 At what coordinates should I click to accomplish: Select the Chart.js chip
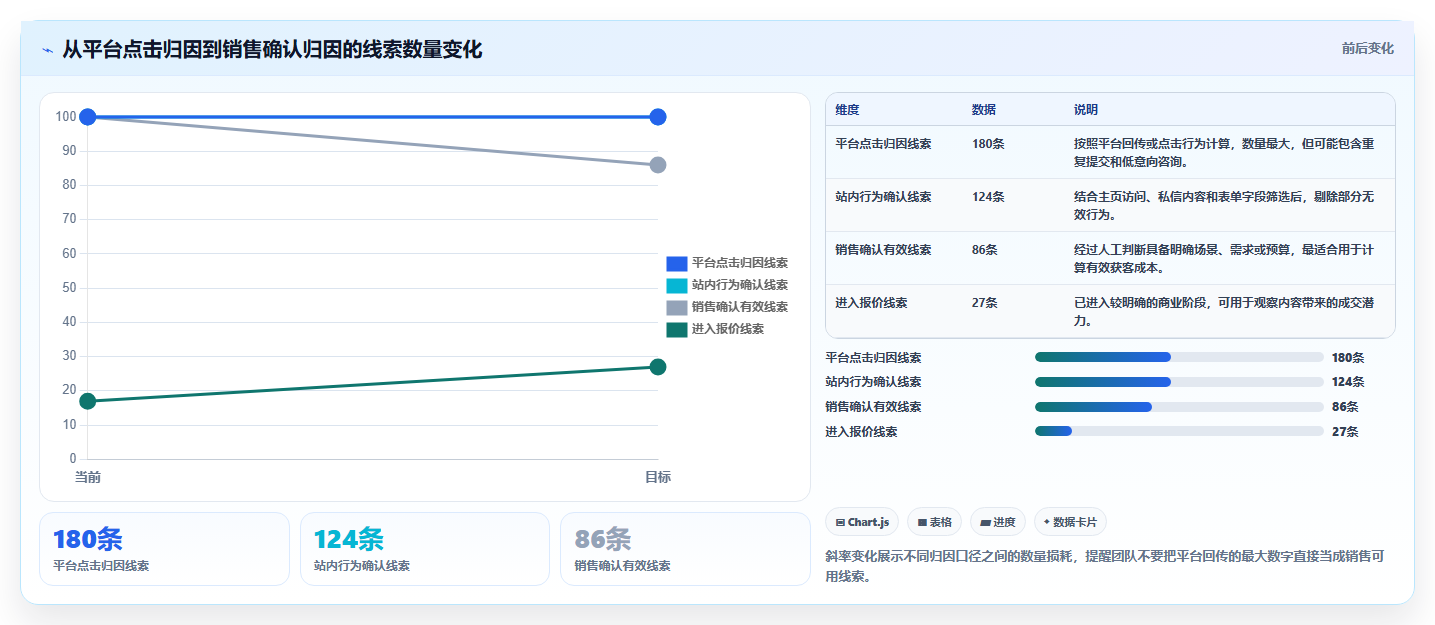(862, 522)
